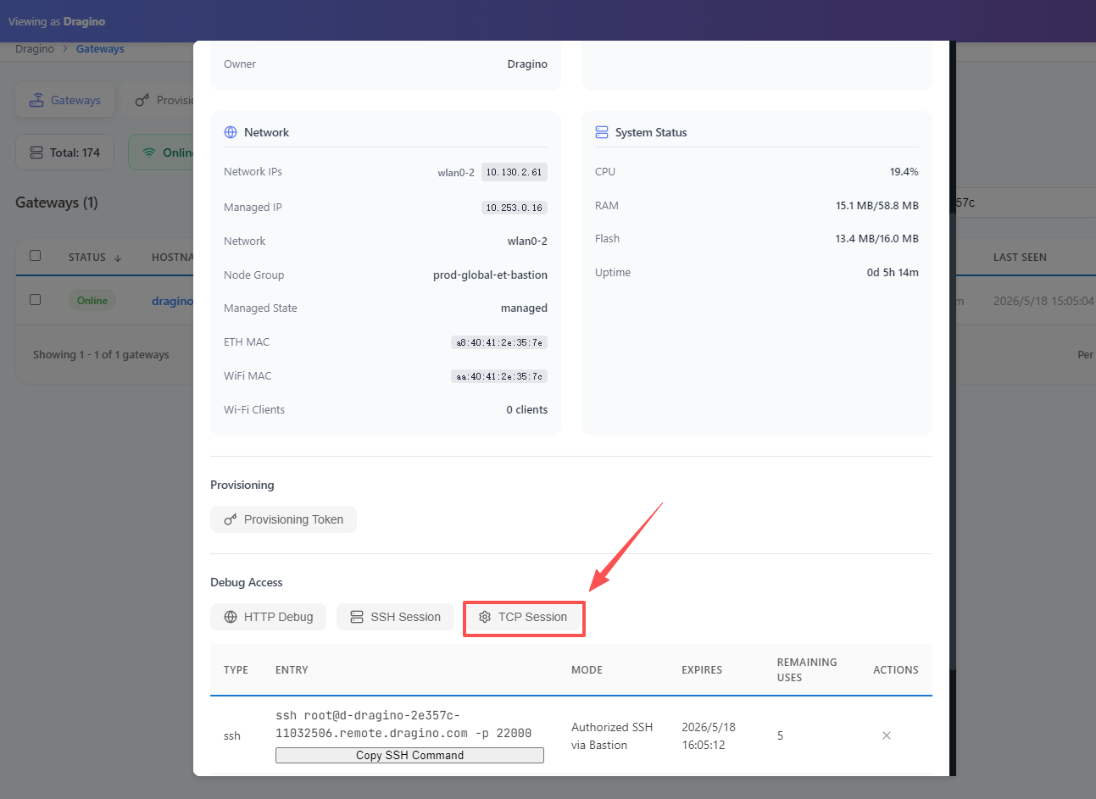Click the REMAINING USES column header
Image resolution: width=1096 pixels, height=799 pixels.
(x=807, y=670)
